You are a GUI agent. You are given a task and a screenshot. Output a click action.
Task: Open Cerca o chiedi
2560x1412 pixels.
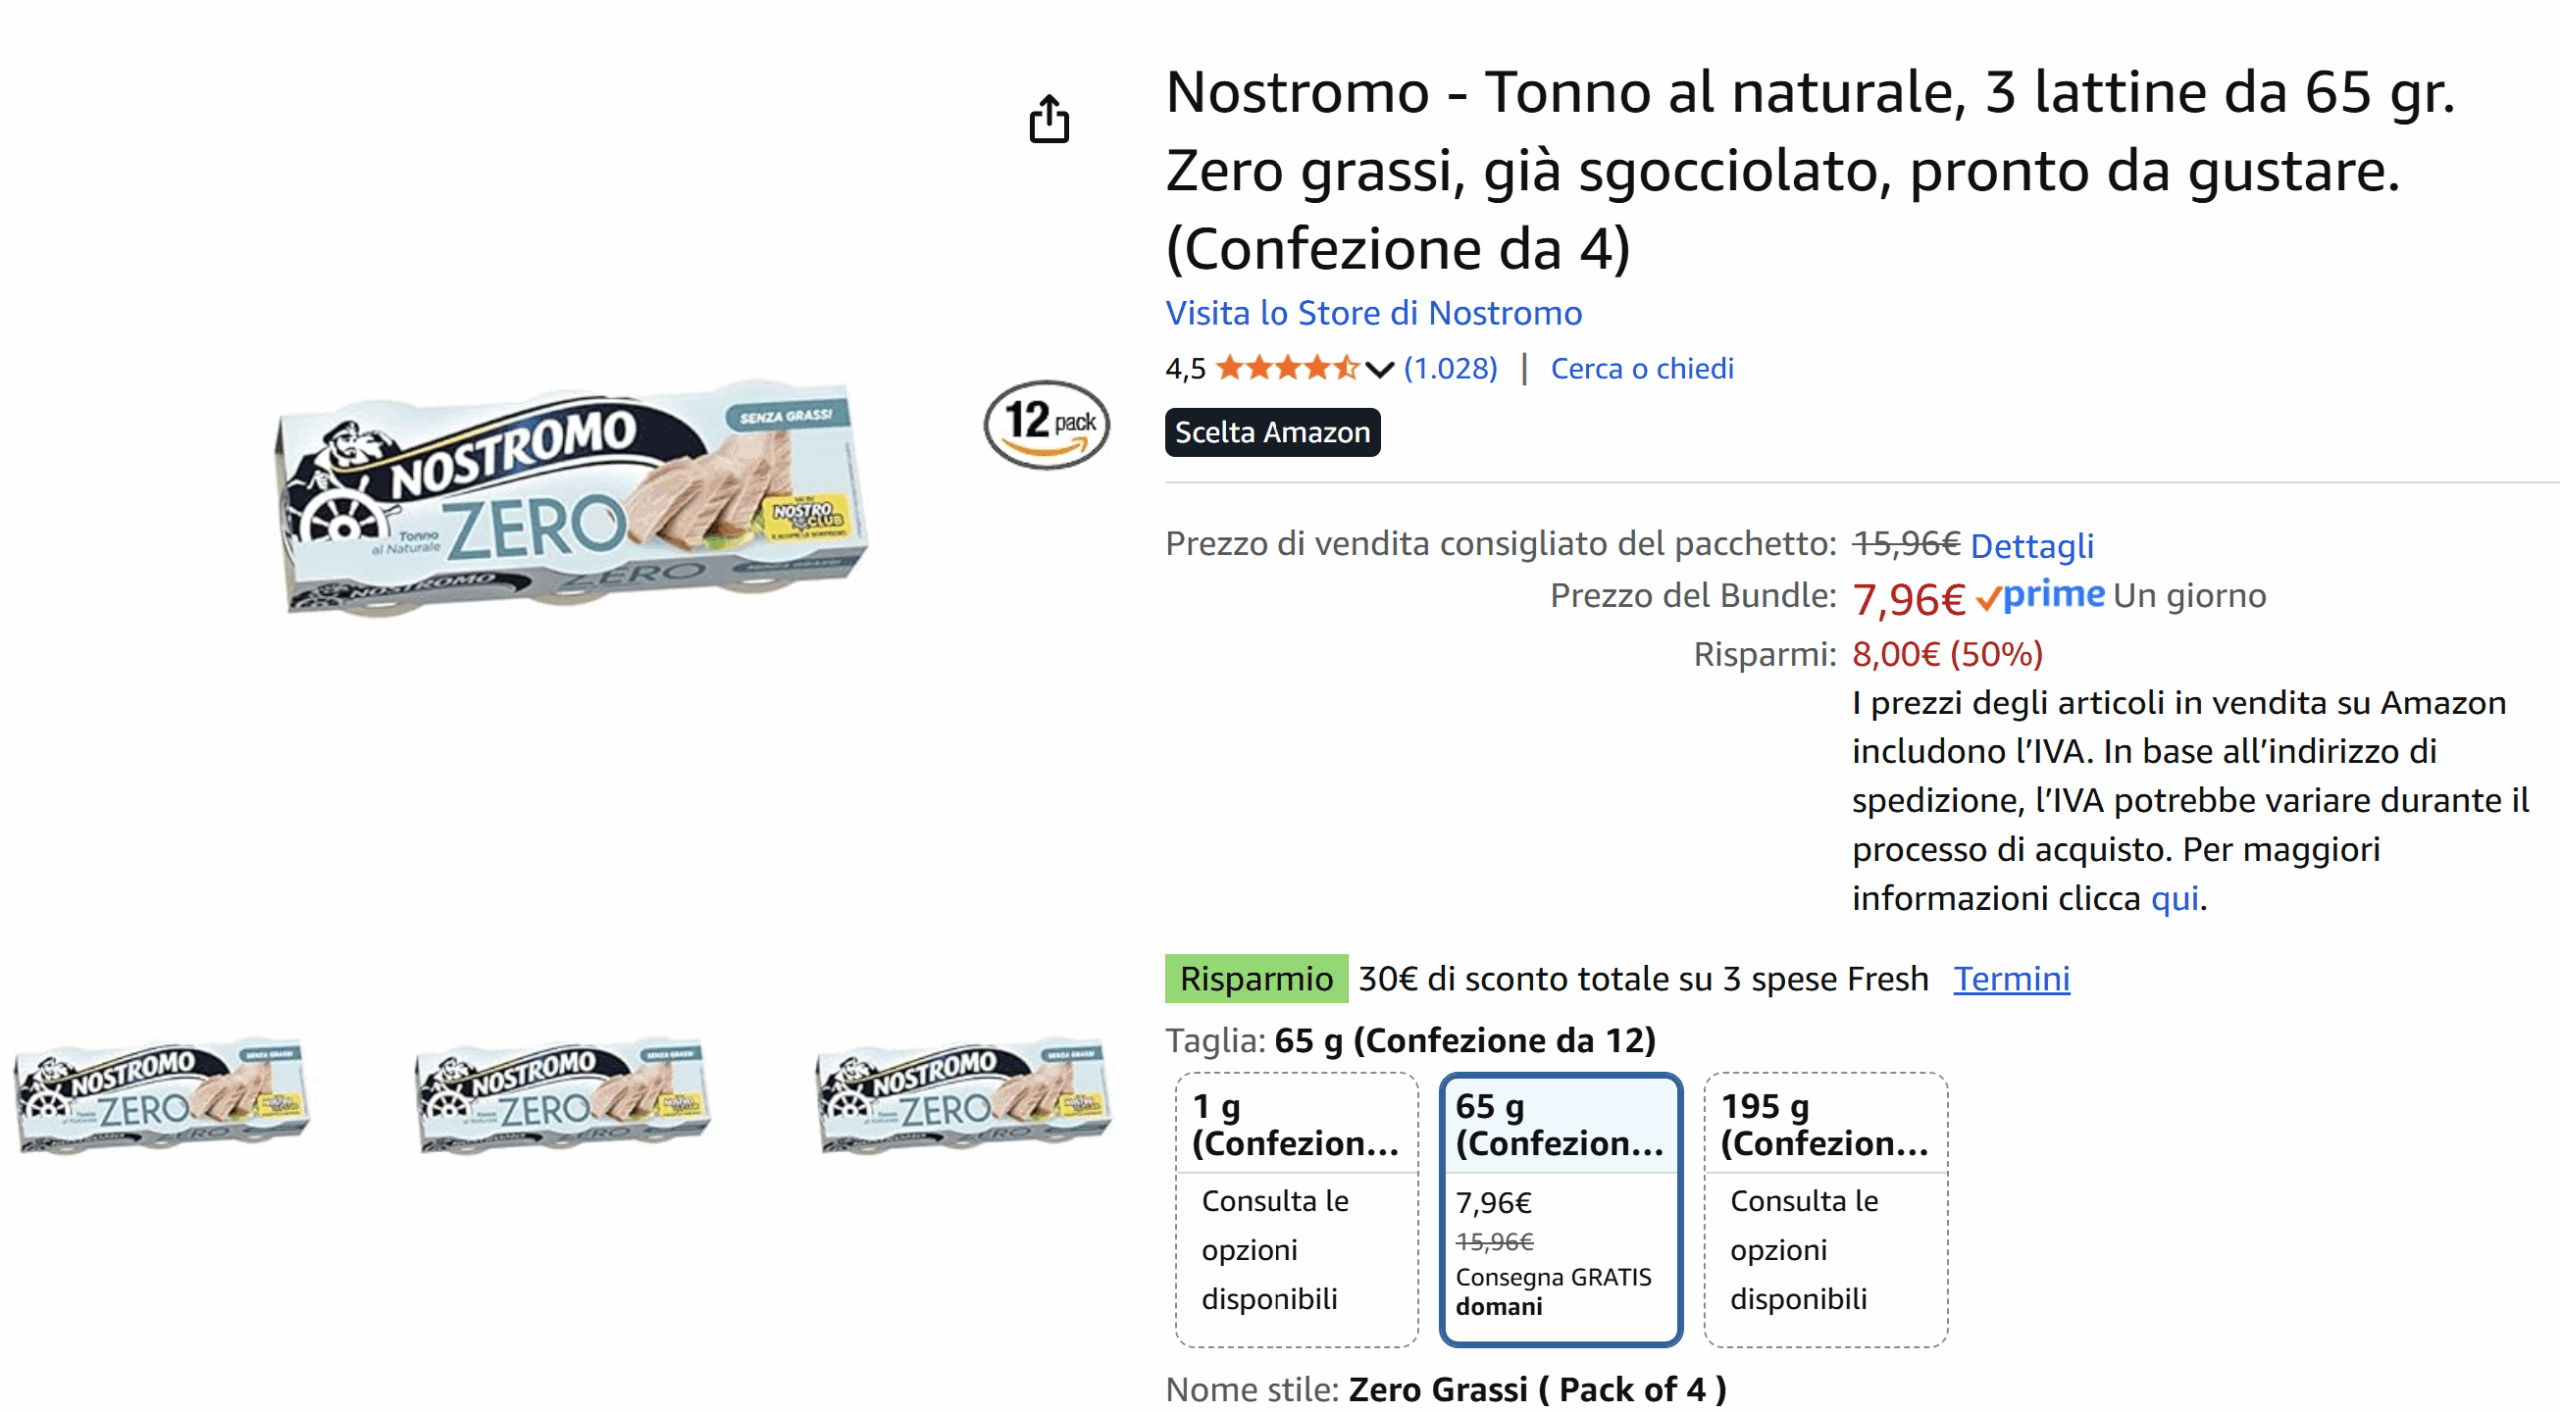click(x=1642, y=368)
